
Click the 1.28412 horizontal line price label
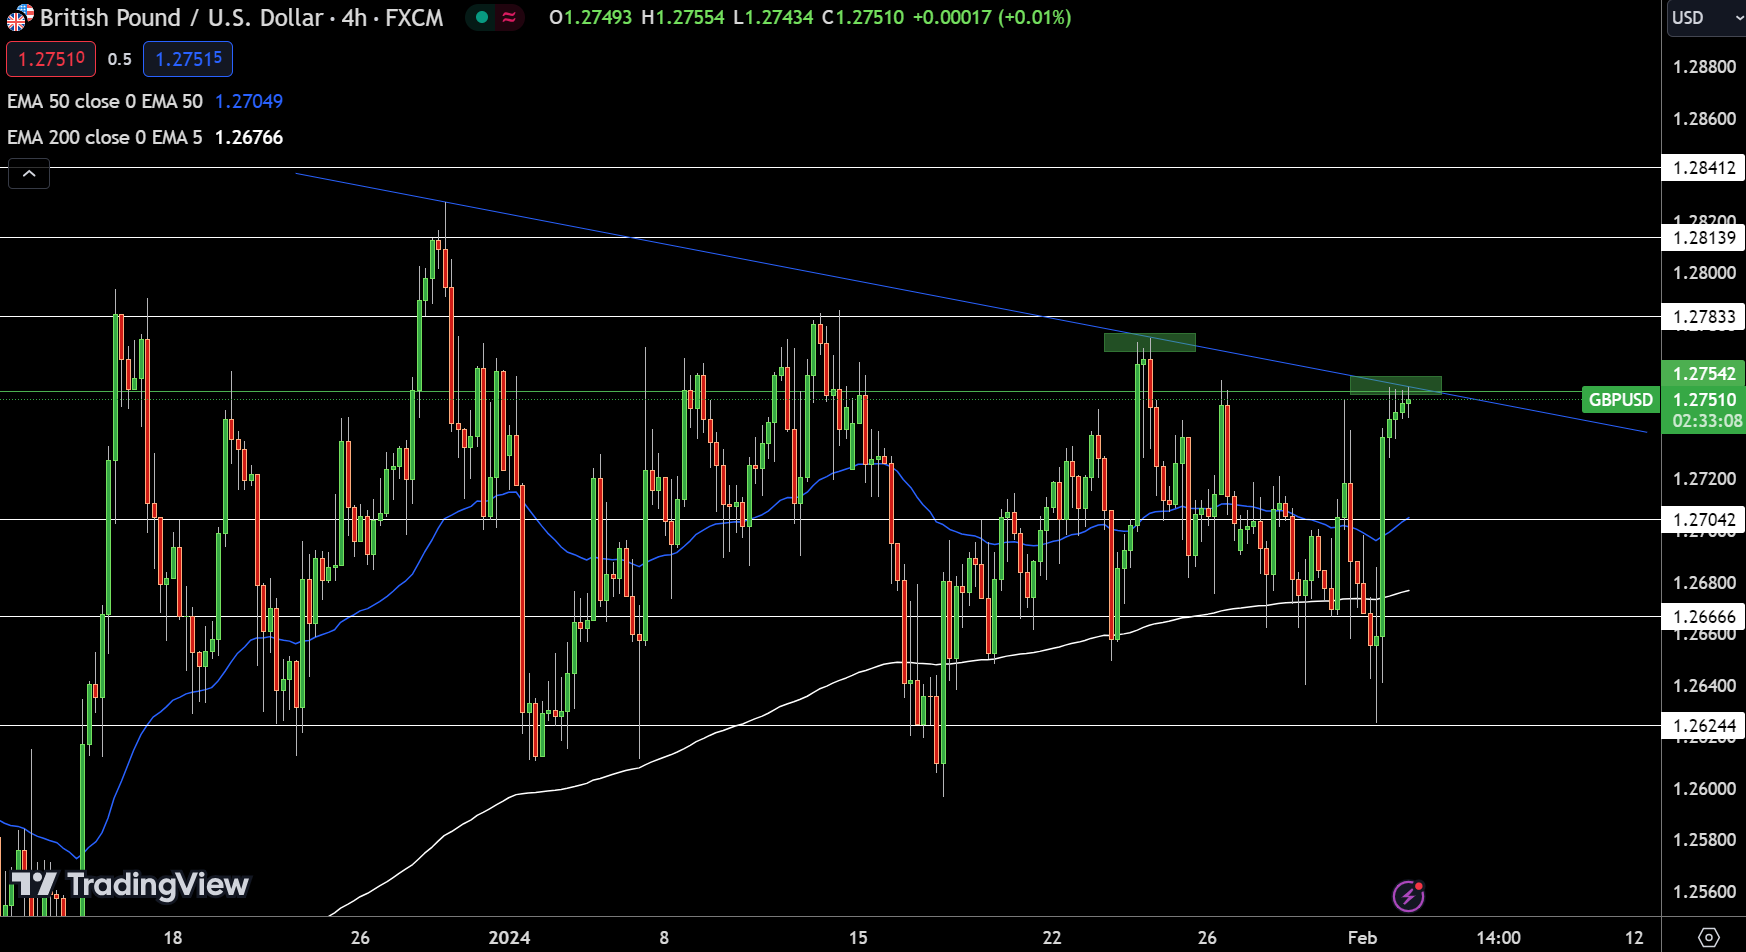click(1704, 167)
